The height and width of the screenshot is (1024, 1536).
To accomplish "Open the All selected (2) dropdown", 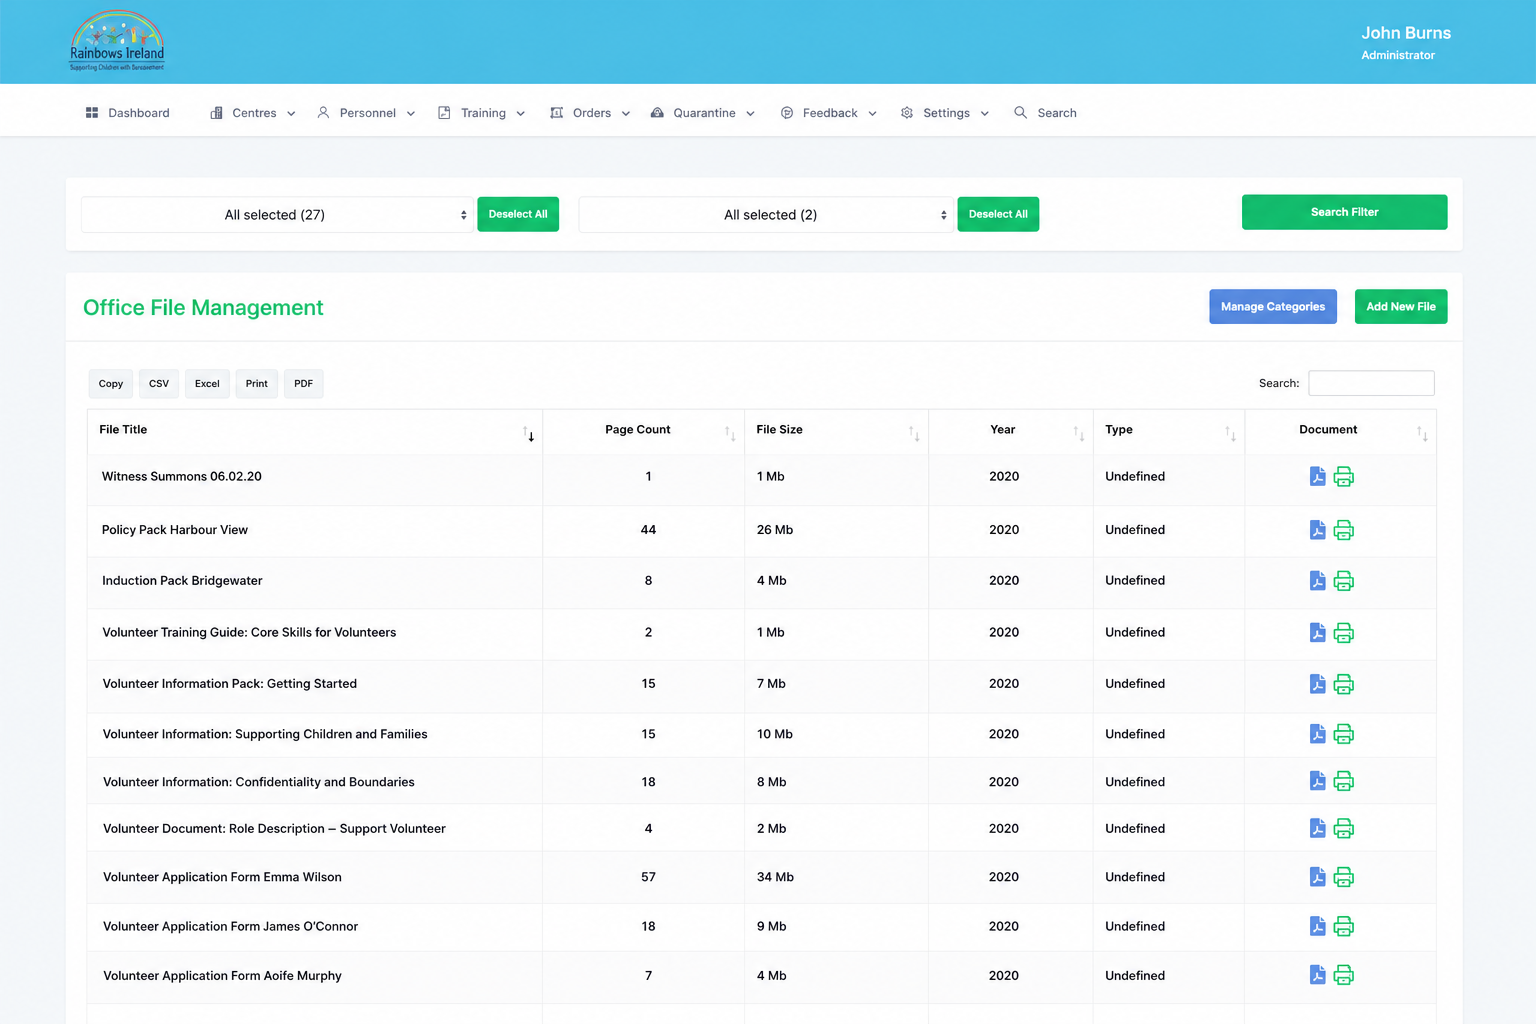I will 766,215.
